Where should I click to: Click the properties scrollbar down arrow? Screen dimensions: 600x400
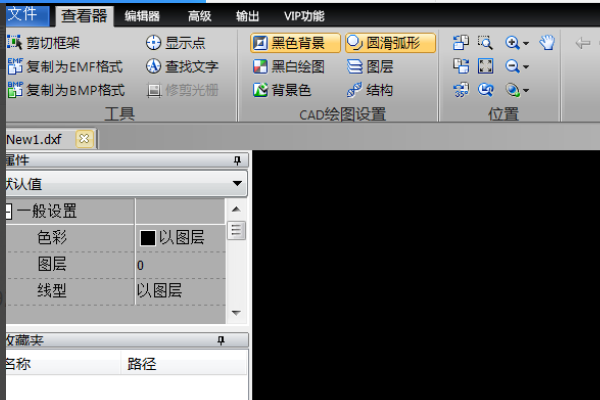[x=236, y=313]
